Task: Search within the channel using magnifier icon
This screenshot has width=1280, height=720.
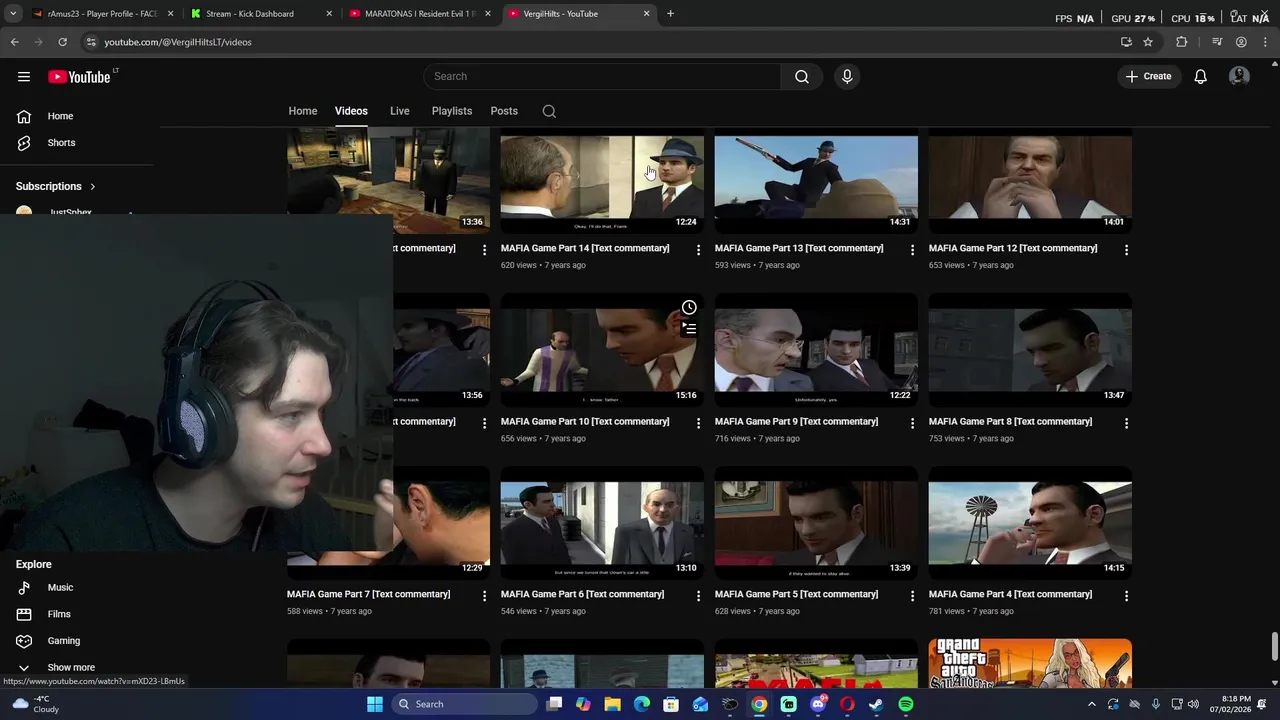Action: [x=549, y=111]
